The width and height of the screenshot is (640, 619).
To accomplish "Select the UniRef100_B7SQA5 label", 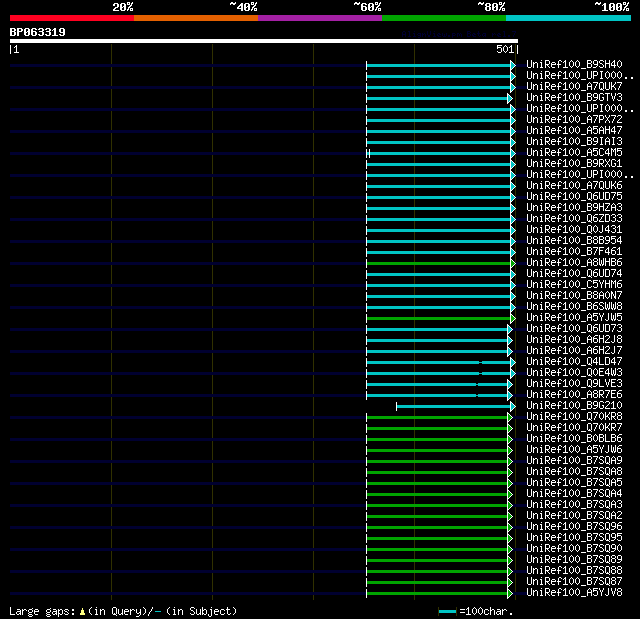I will [574, 483].
